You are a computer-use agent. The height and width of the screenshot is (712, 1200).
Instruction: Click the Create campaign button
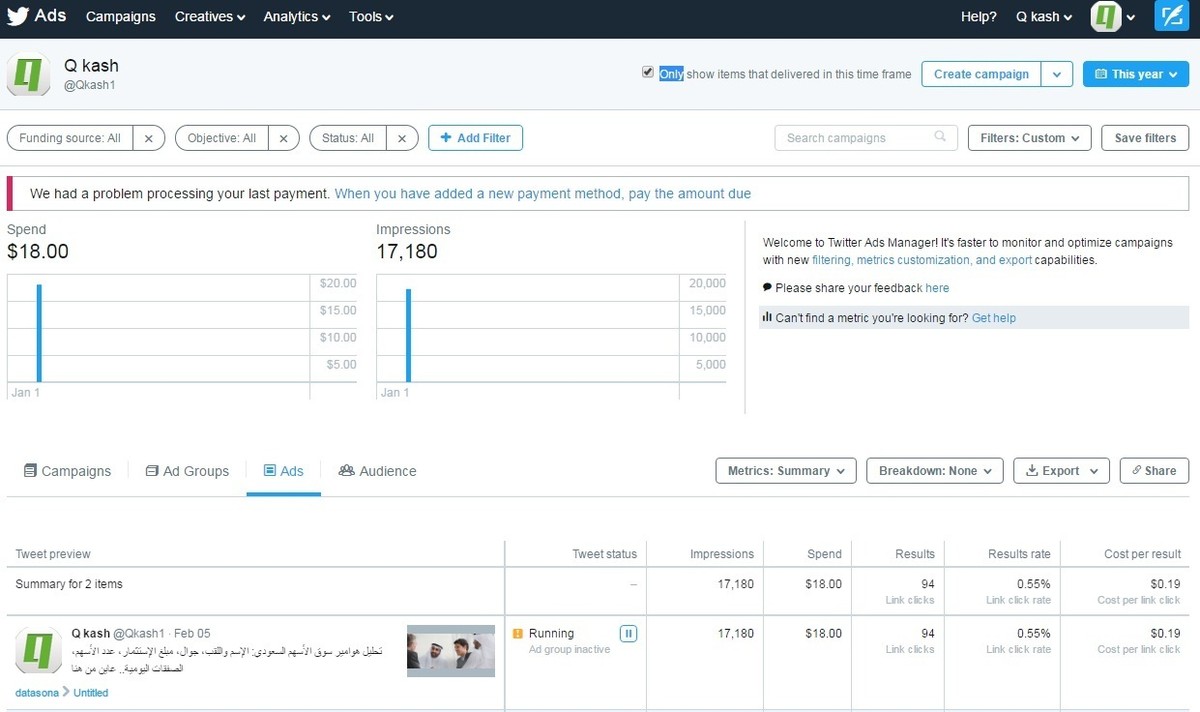pyautogui.click(x=980, y=74)
